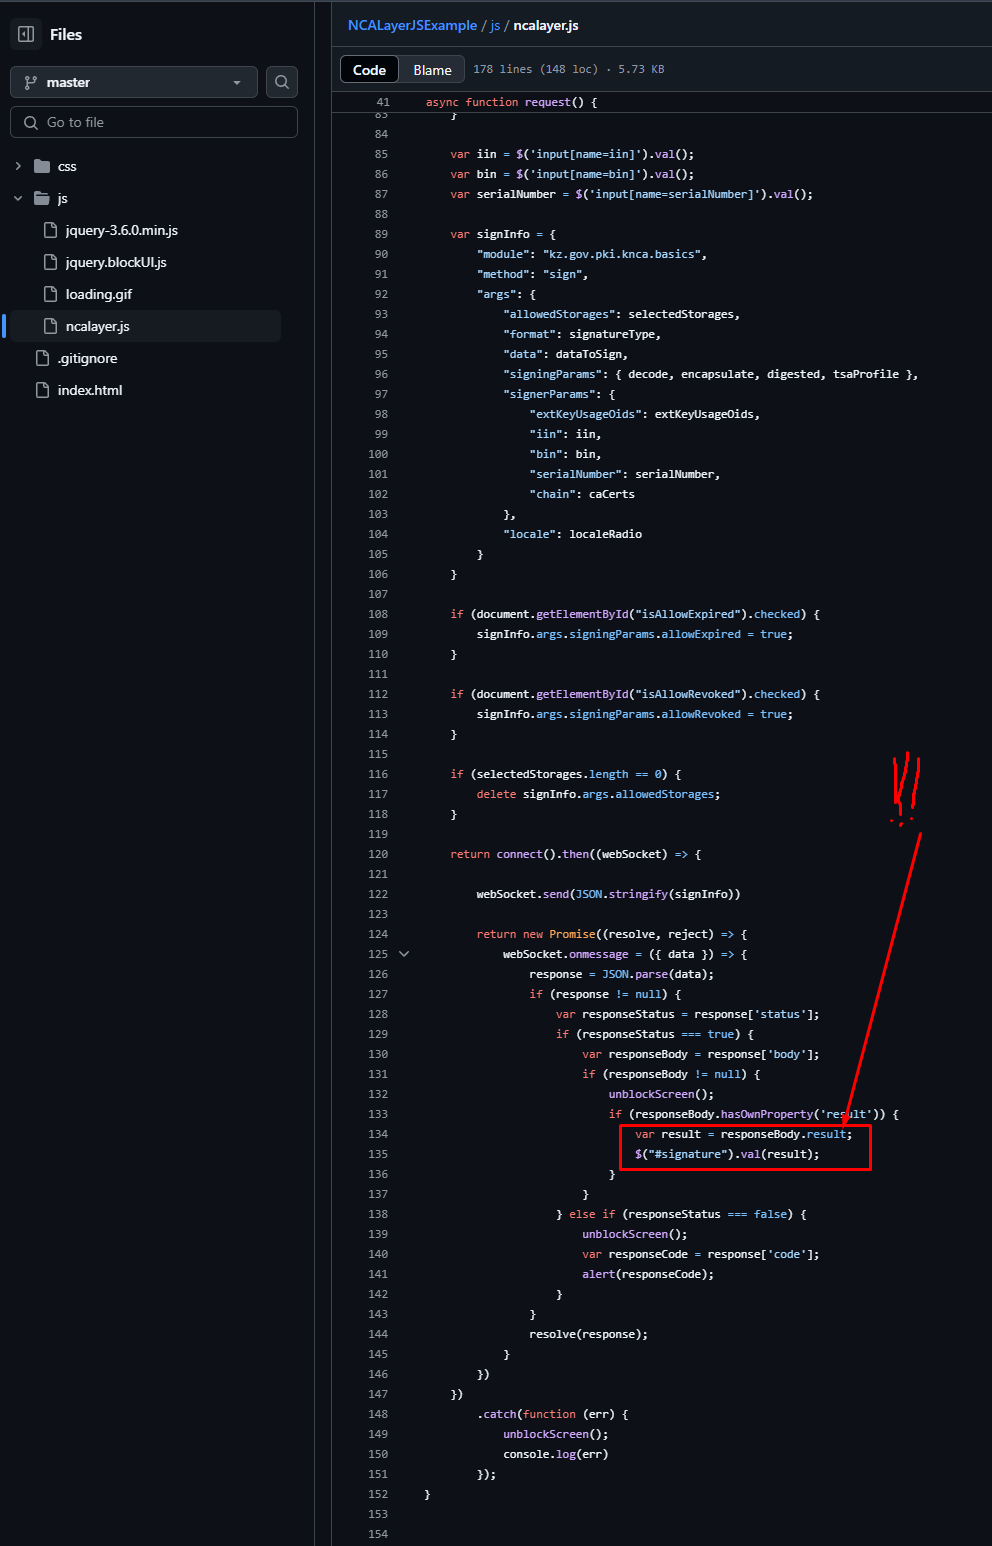The width and height of the screenshot is (992, 1546).
Task: Click line number 134 in the code
Action: point(377,1134)
